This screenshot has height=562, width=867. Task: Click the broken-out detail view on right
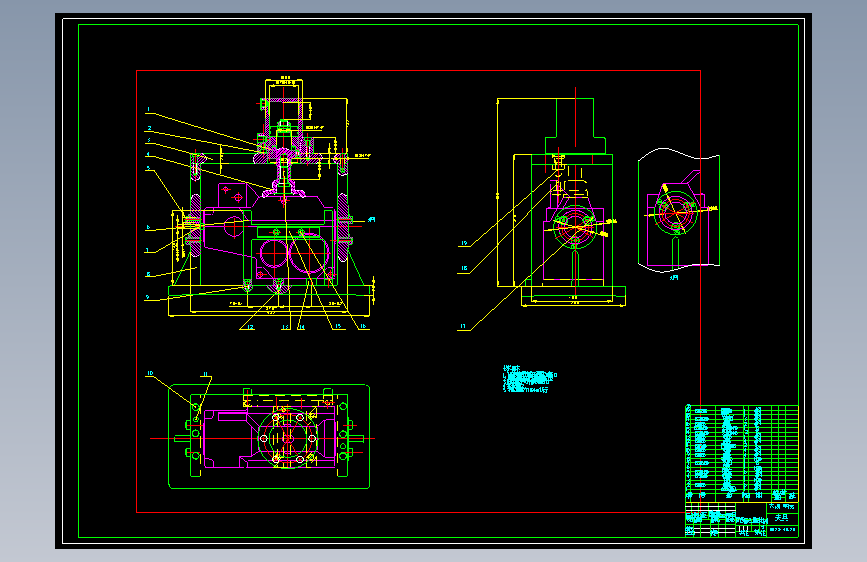pos(679,210)
